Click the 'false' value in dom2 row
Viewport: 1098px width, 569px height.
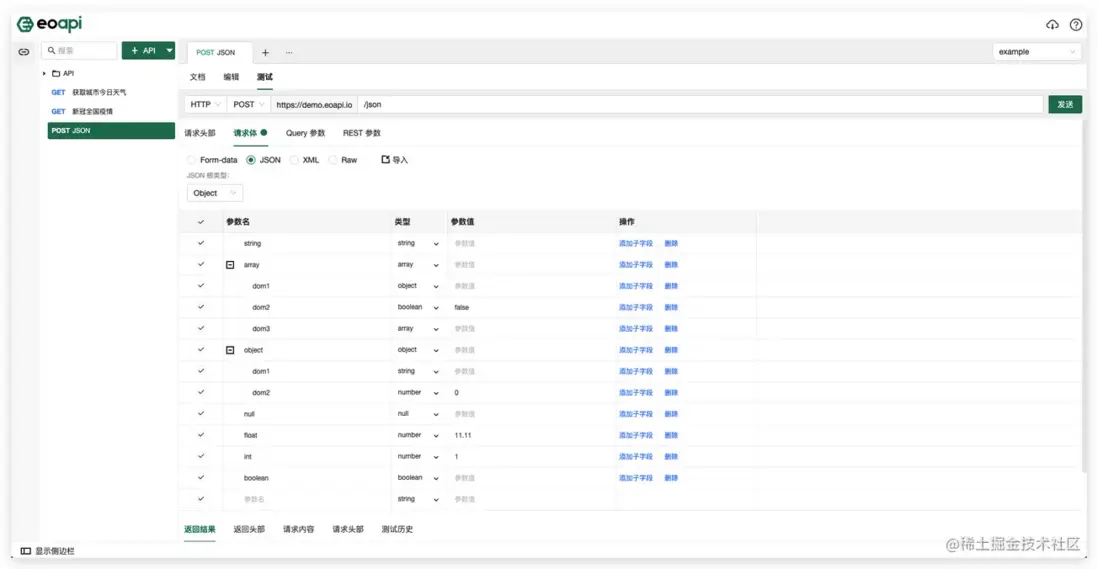pyautogui.click(x=461, y=307)
